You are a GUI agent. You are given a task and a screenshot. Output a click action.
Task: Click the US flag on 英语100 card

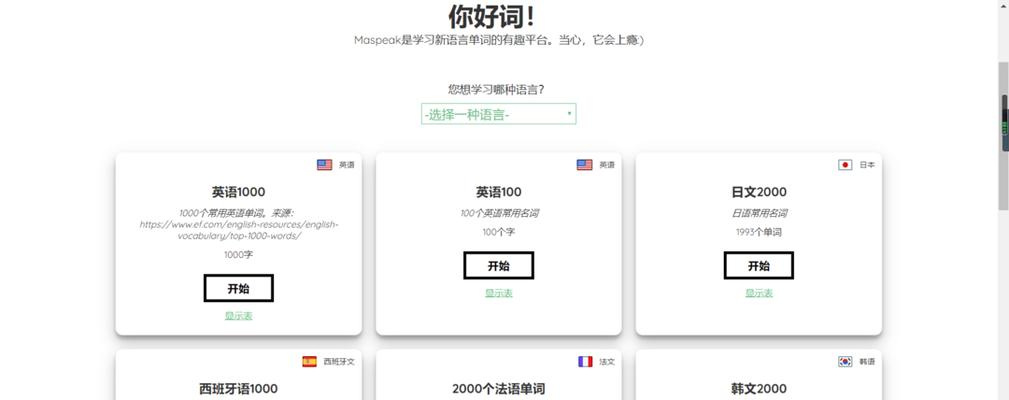tap(584, 165)
